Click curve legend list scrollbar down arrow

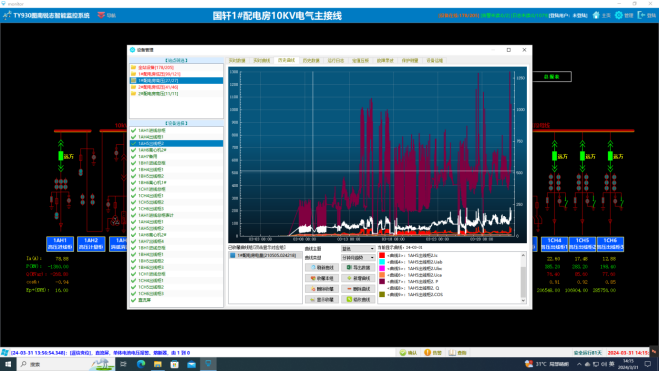click(x=523, y=300)
